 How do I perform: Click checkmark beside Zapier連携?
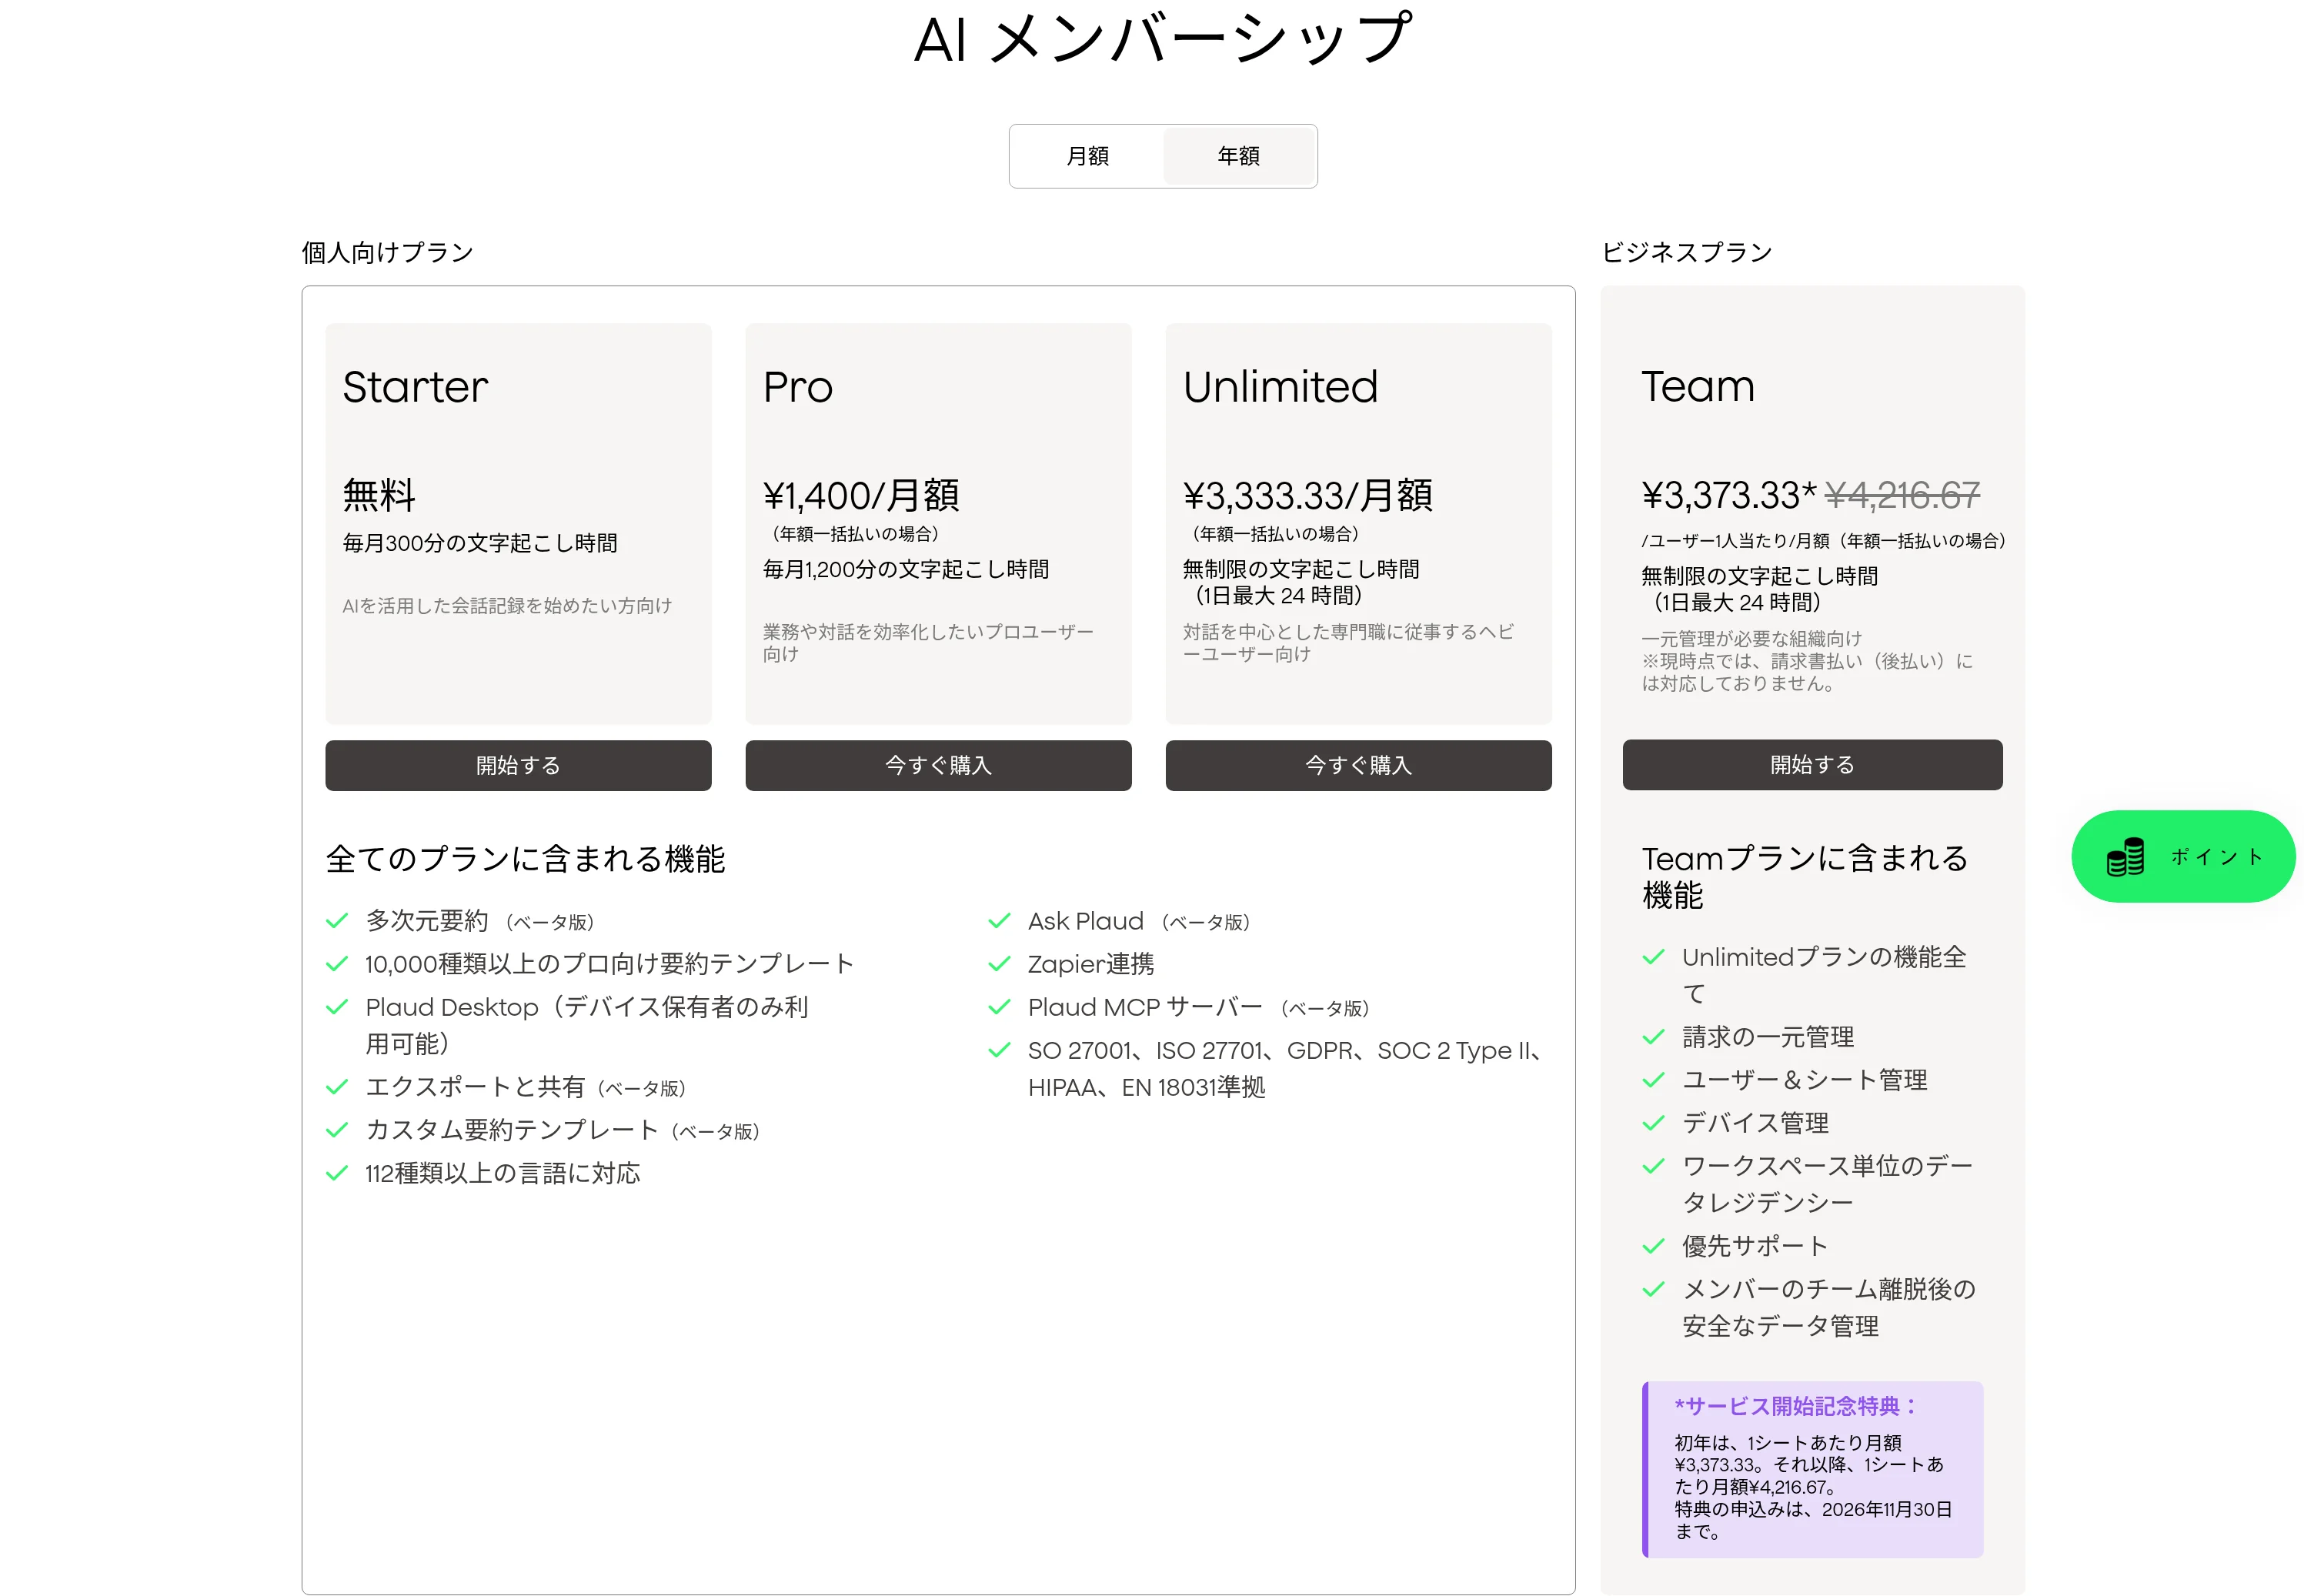tap(999, 964)
